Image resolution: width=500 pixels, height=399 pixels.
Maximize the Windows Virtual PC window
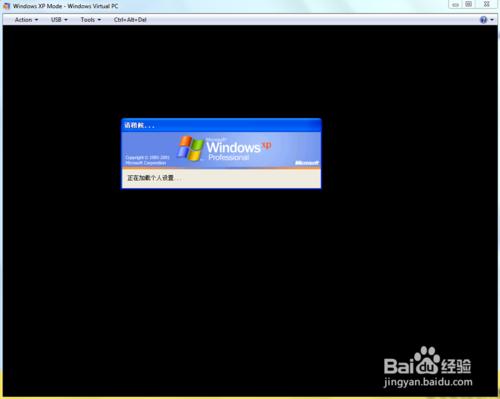click(x=469, y=4)
